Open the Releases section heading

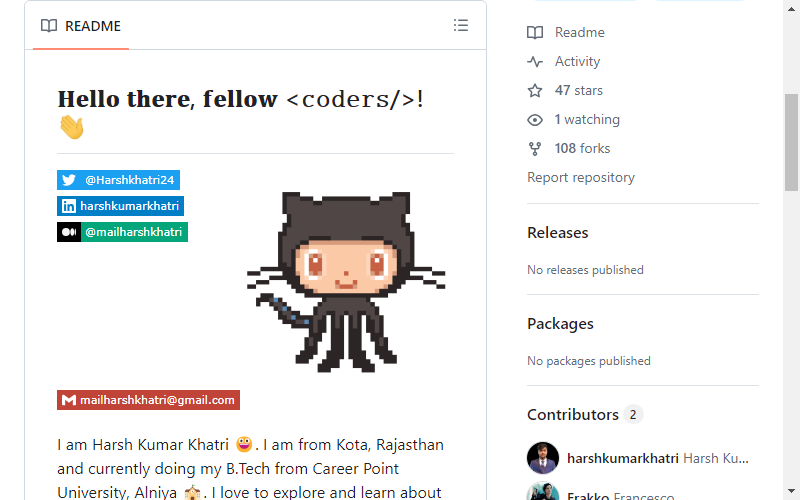558,233
